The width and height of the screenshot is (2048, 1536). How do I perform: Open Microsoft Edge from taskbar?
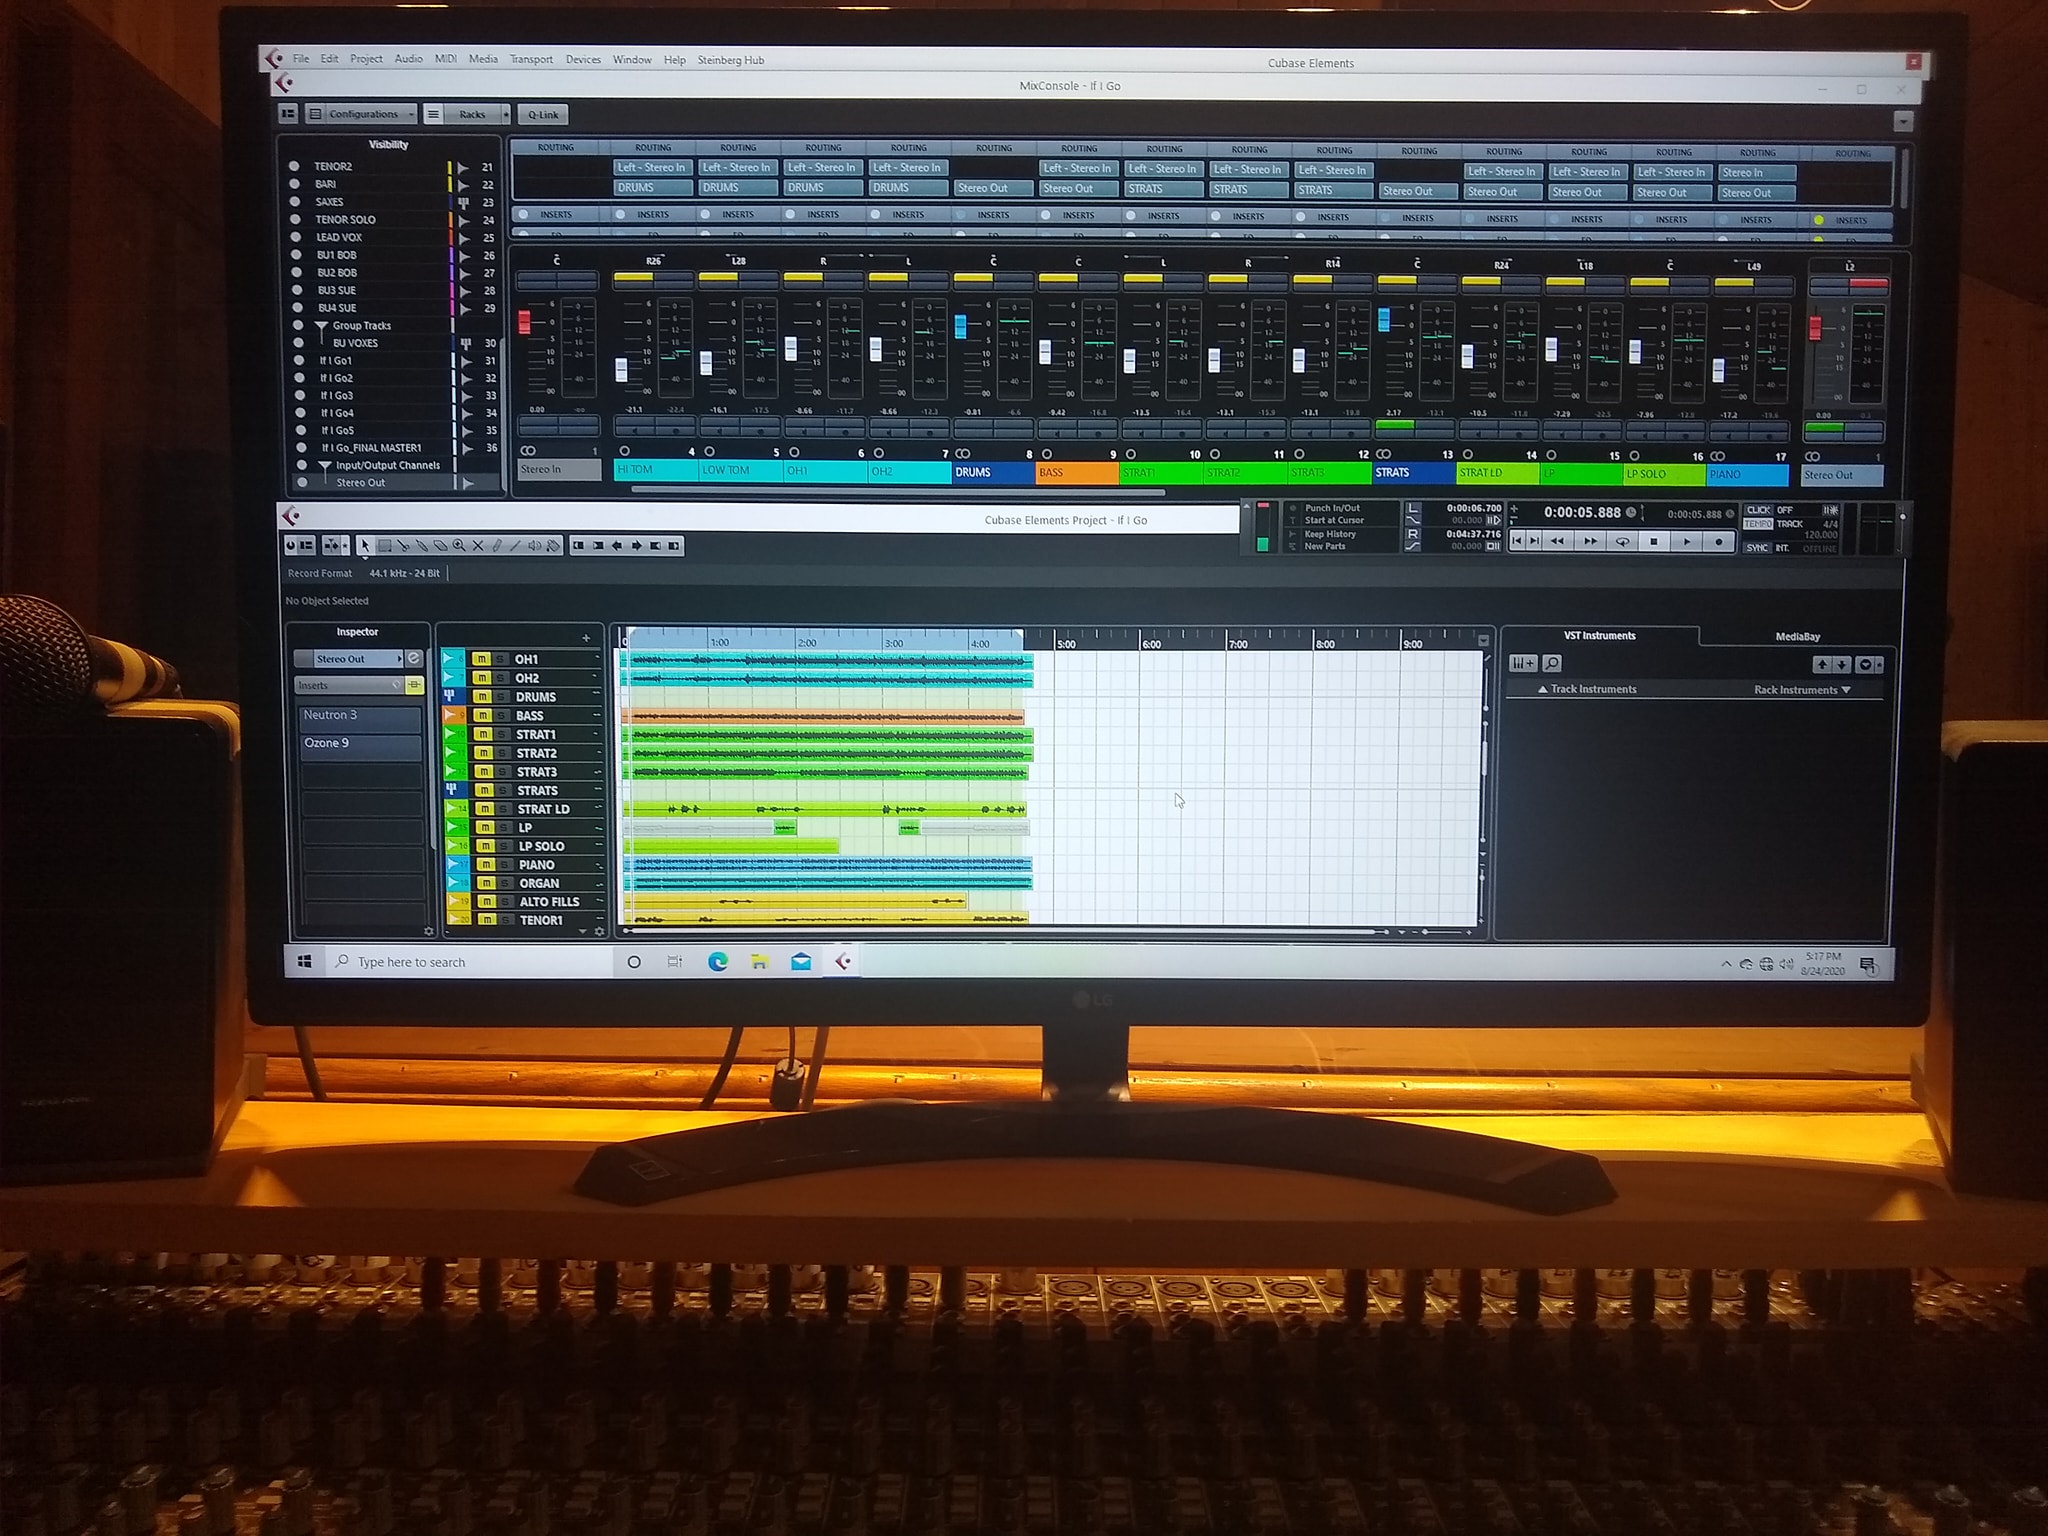[x=718, y=961]
